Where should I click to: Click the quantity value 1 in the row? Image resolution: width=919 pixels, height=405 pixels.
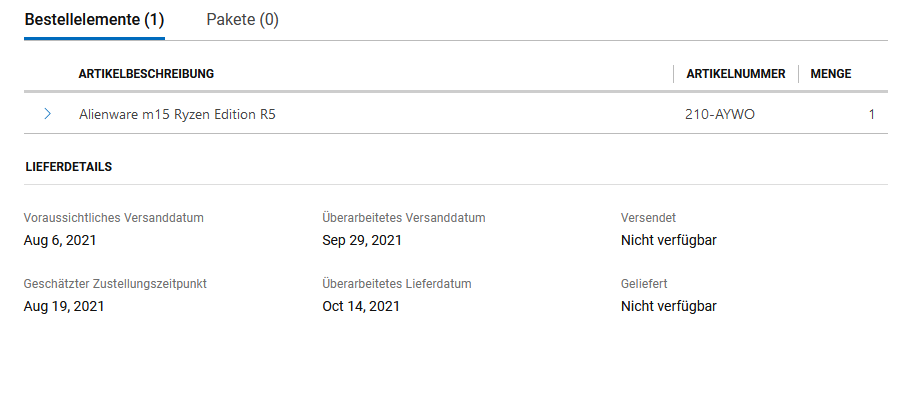point(871,114)
